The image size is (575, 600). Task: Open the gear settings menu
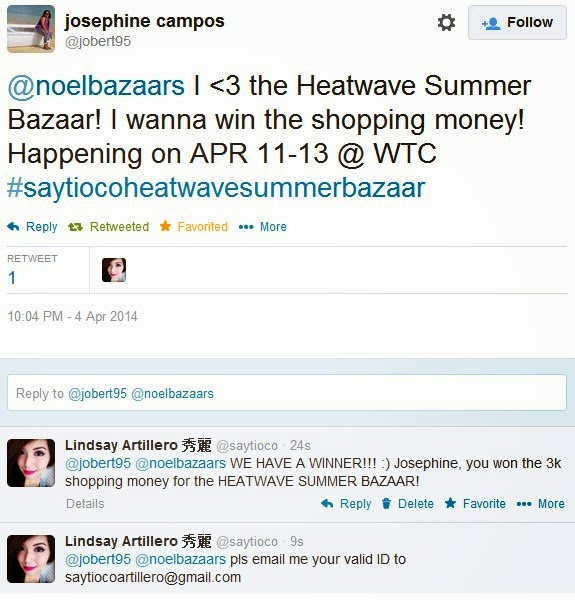446,23
